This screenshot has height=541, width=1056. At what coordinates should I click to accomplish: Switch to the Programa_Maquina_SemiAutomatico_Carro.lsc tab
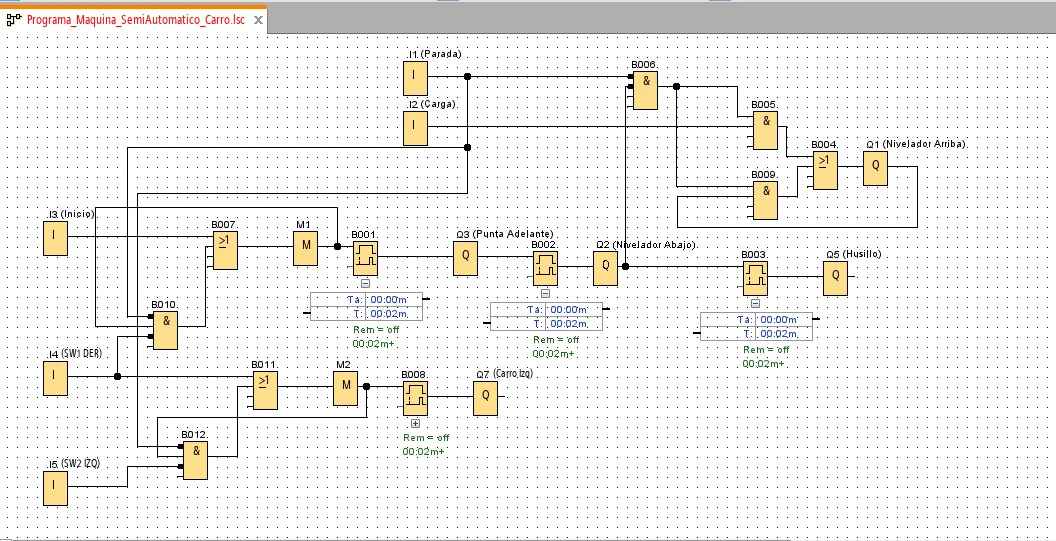pyautogui.click(x=137, y=20)
